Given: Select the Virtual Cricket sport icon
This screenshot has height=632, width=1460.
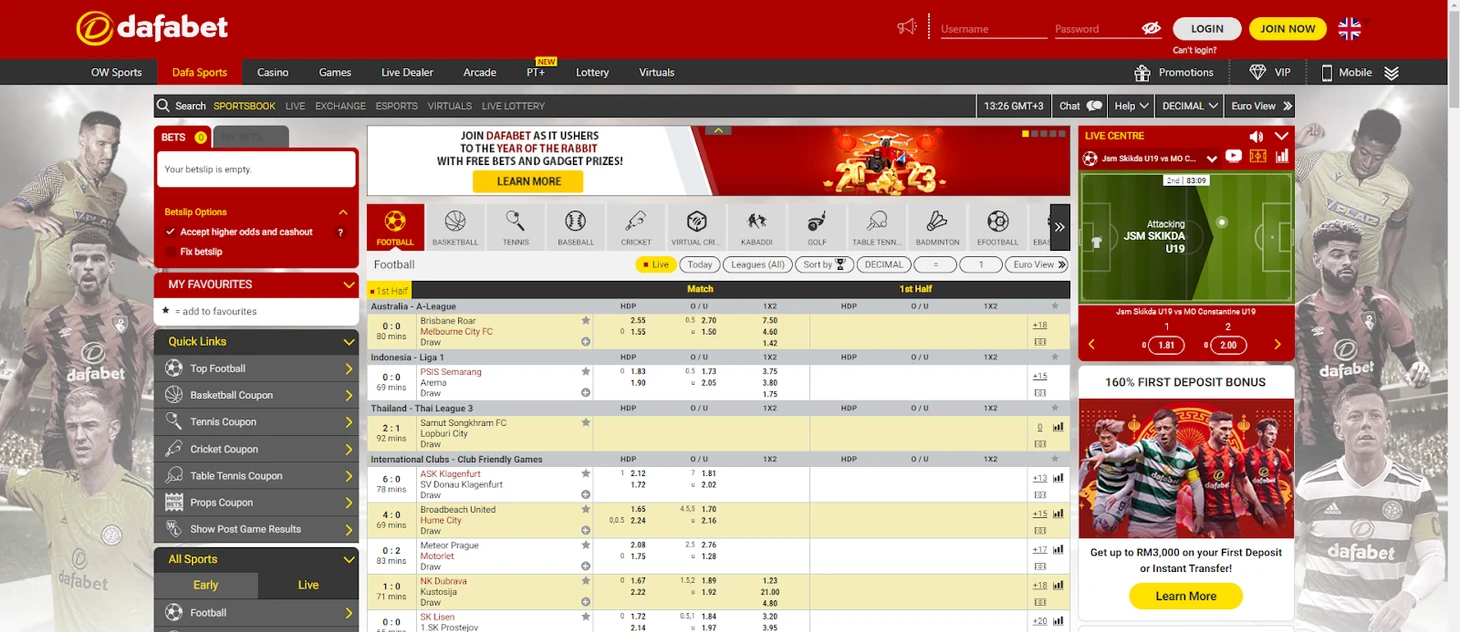Looking at the screenshot, I should [696, 227].
